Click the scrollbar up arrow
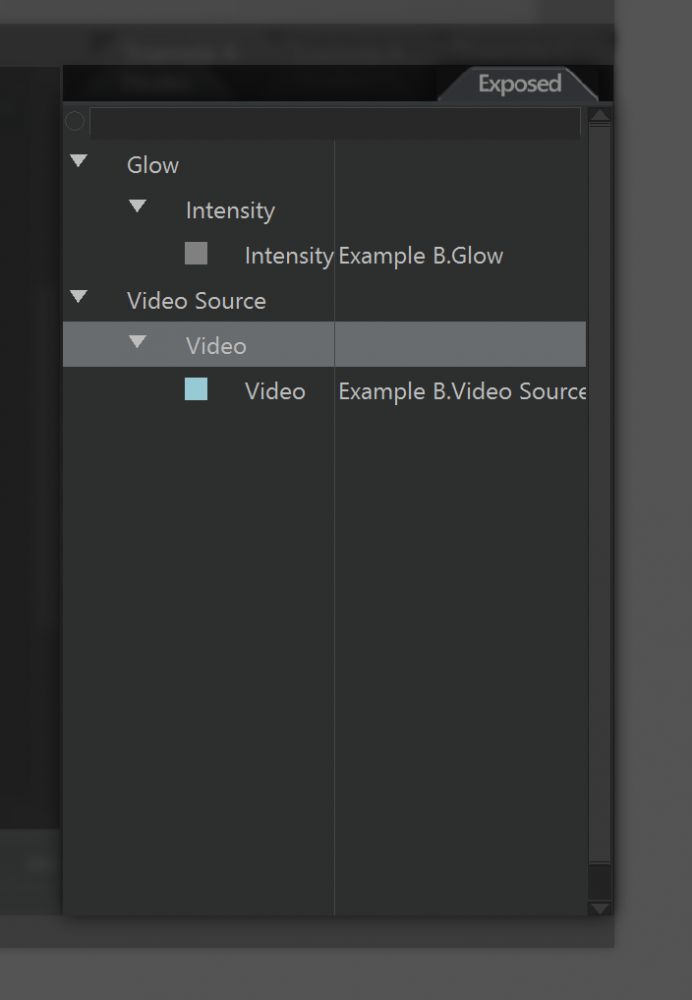Image resolution: width=692 pixels, height=1000 pixels. [x=600, y=115]
